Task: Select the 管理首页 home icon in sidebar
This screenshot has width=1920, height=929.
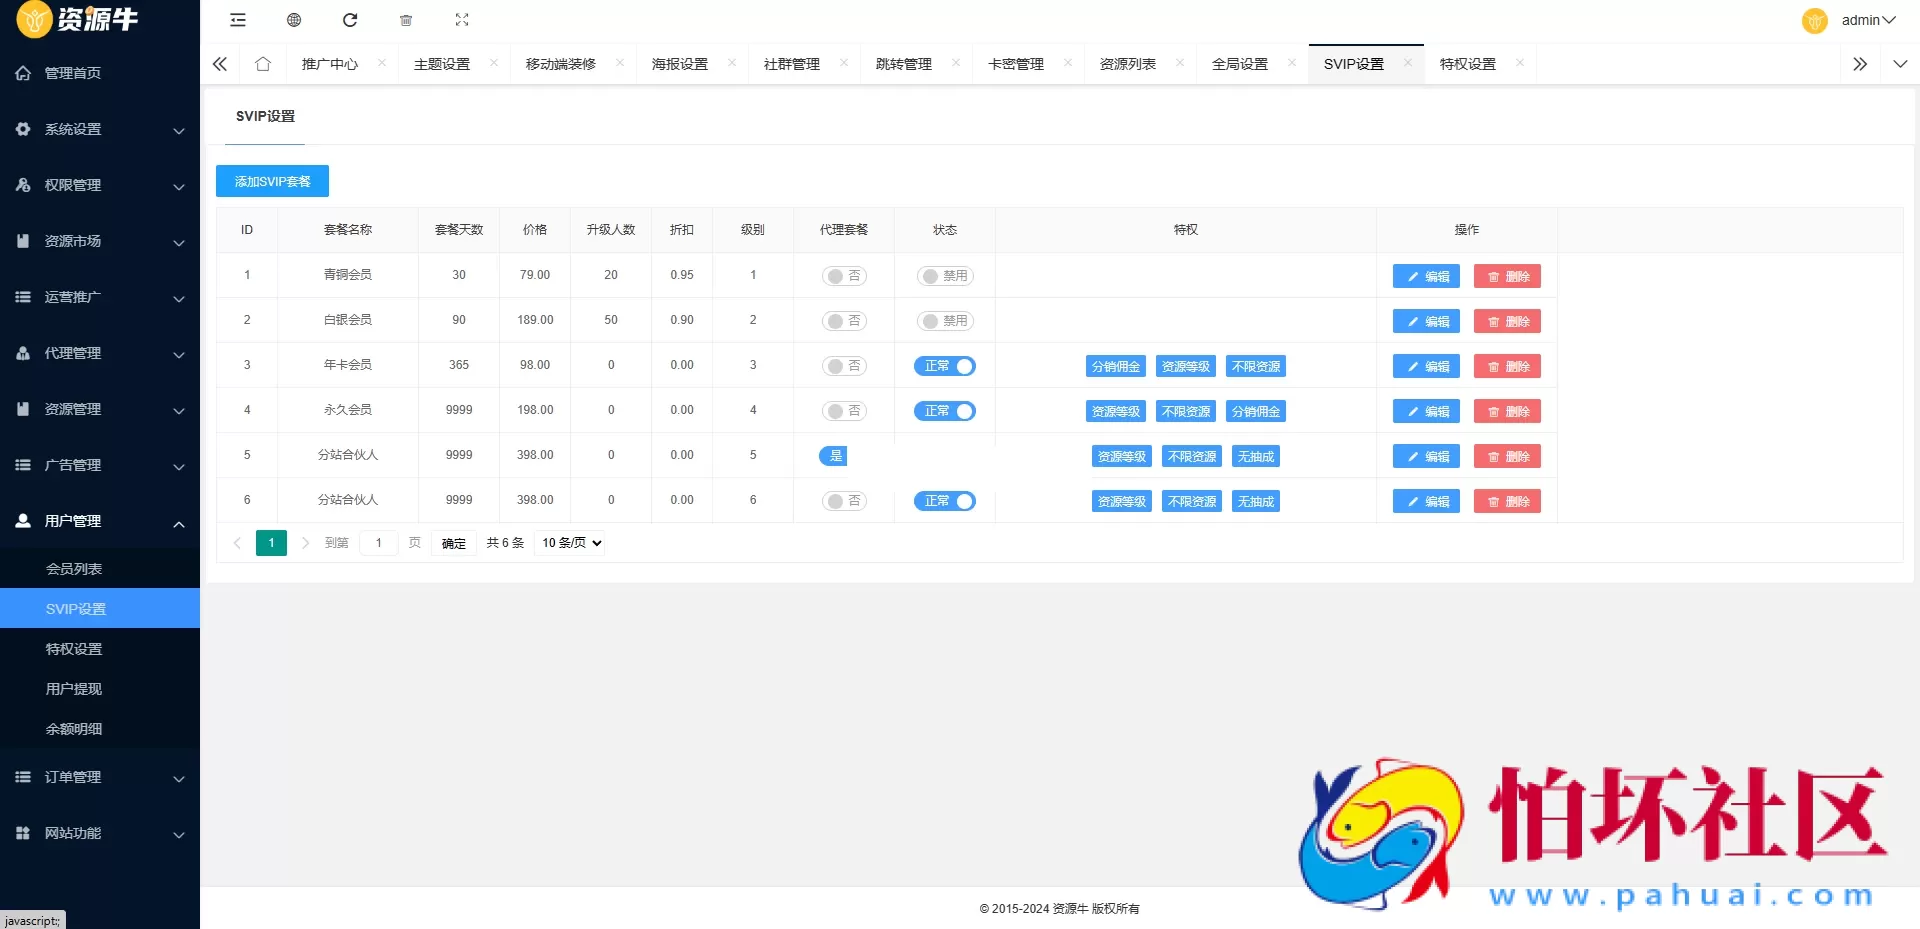Action: [x=22, y=73]
